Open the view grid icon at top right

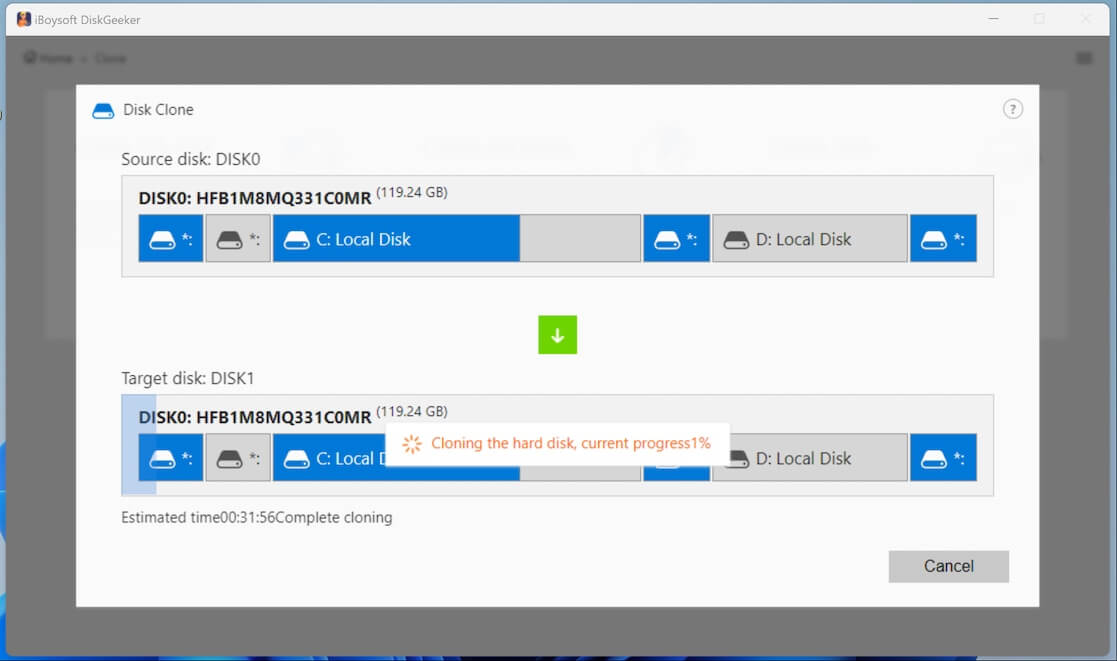point(1085,58)
